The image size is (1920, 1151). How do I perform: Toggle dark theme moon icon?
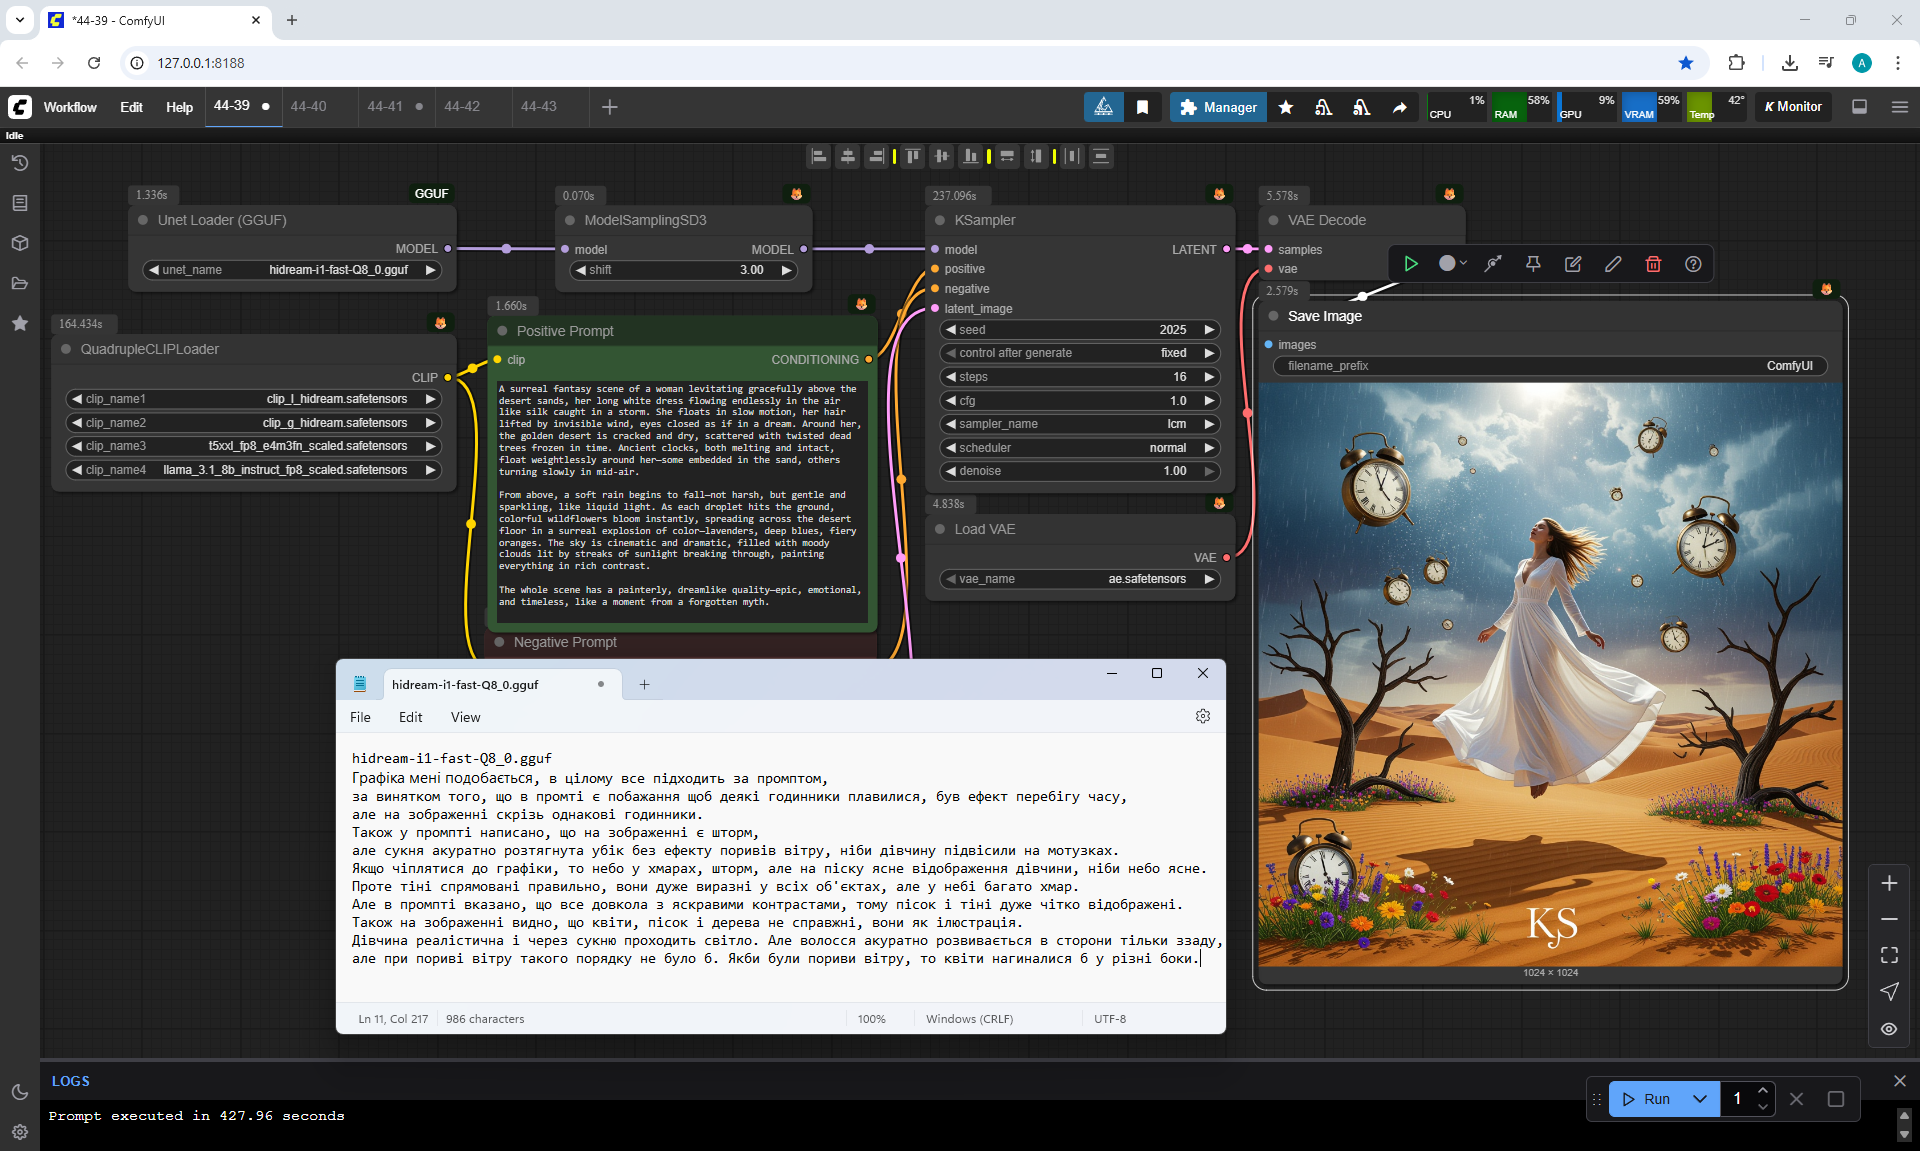[19, 1092]
